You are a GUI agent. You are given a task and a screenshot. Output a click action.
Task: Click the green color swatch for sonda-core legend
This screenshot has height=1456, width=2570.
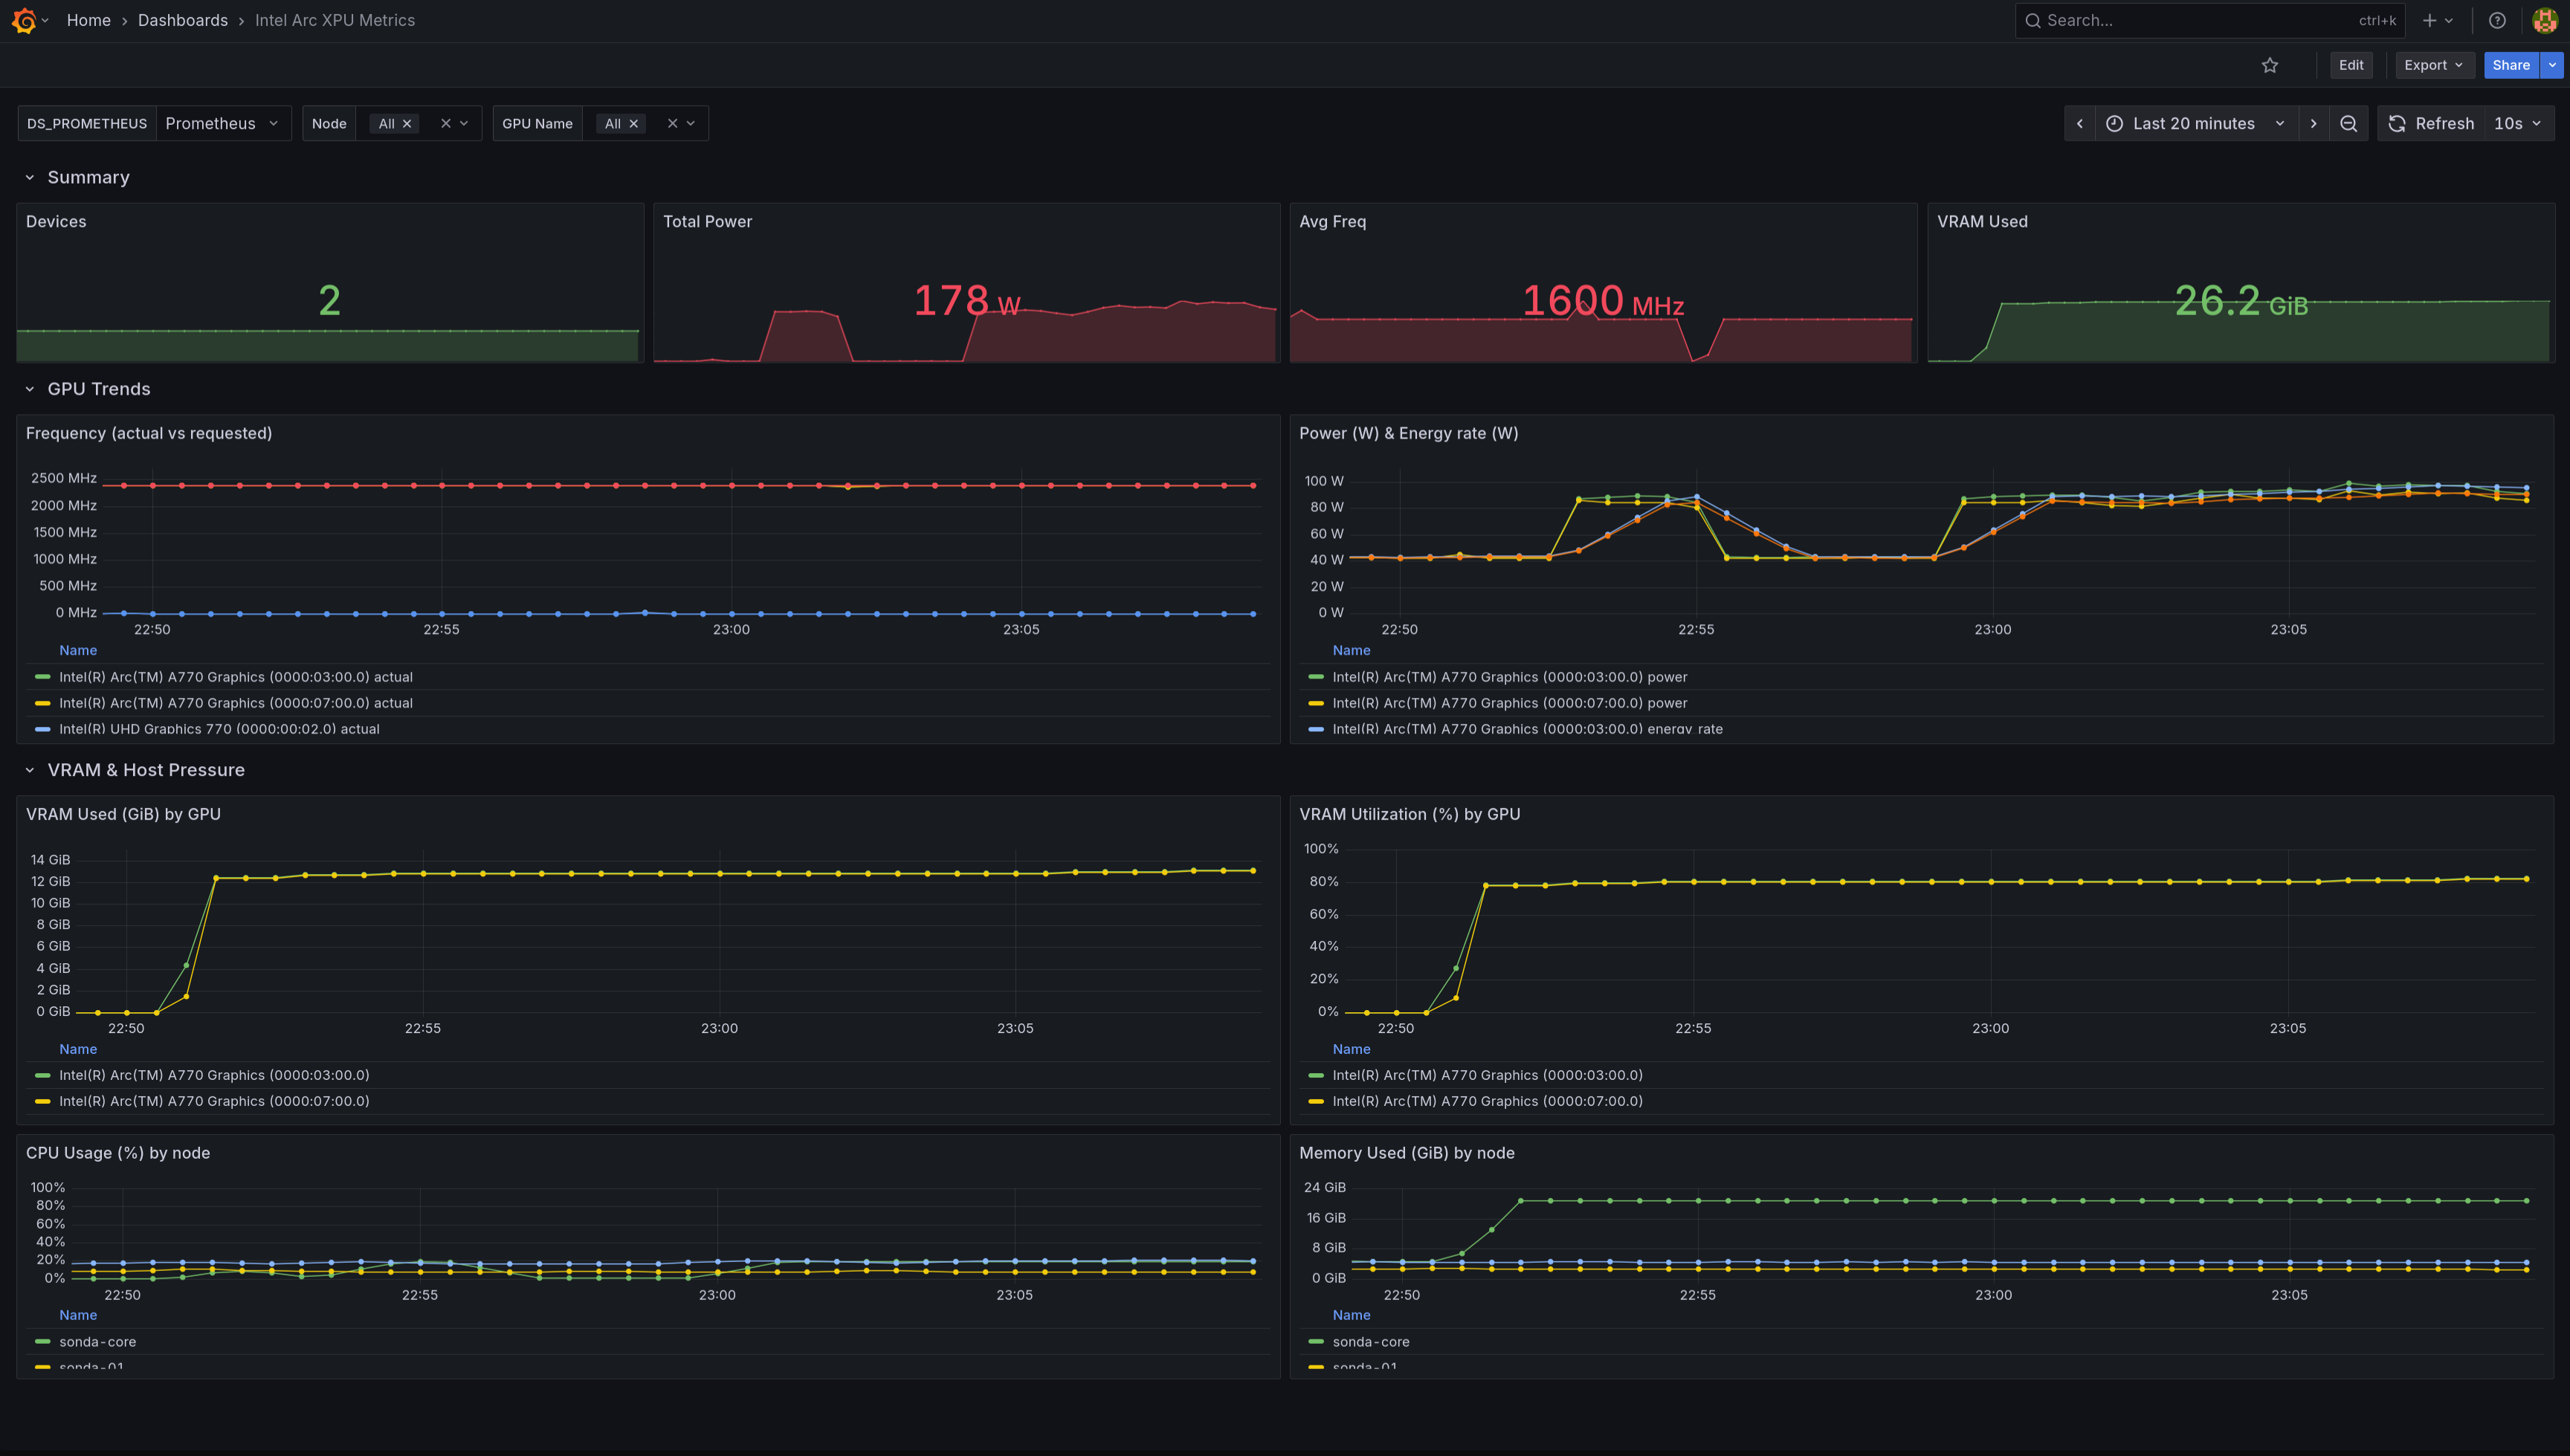coord(42,1341)
